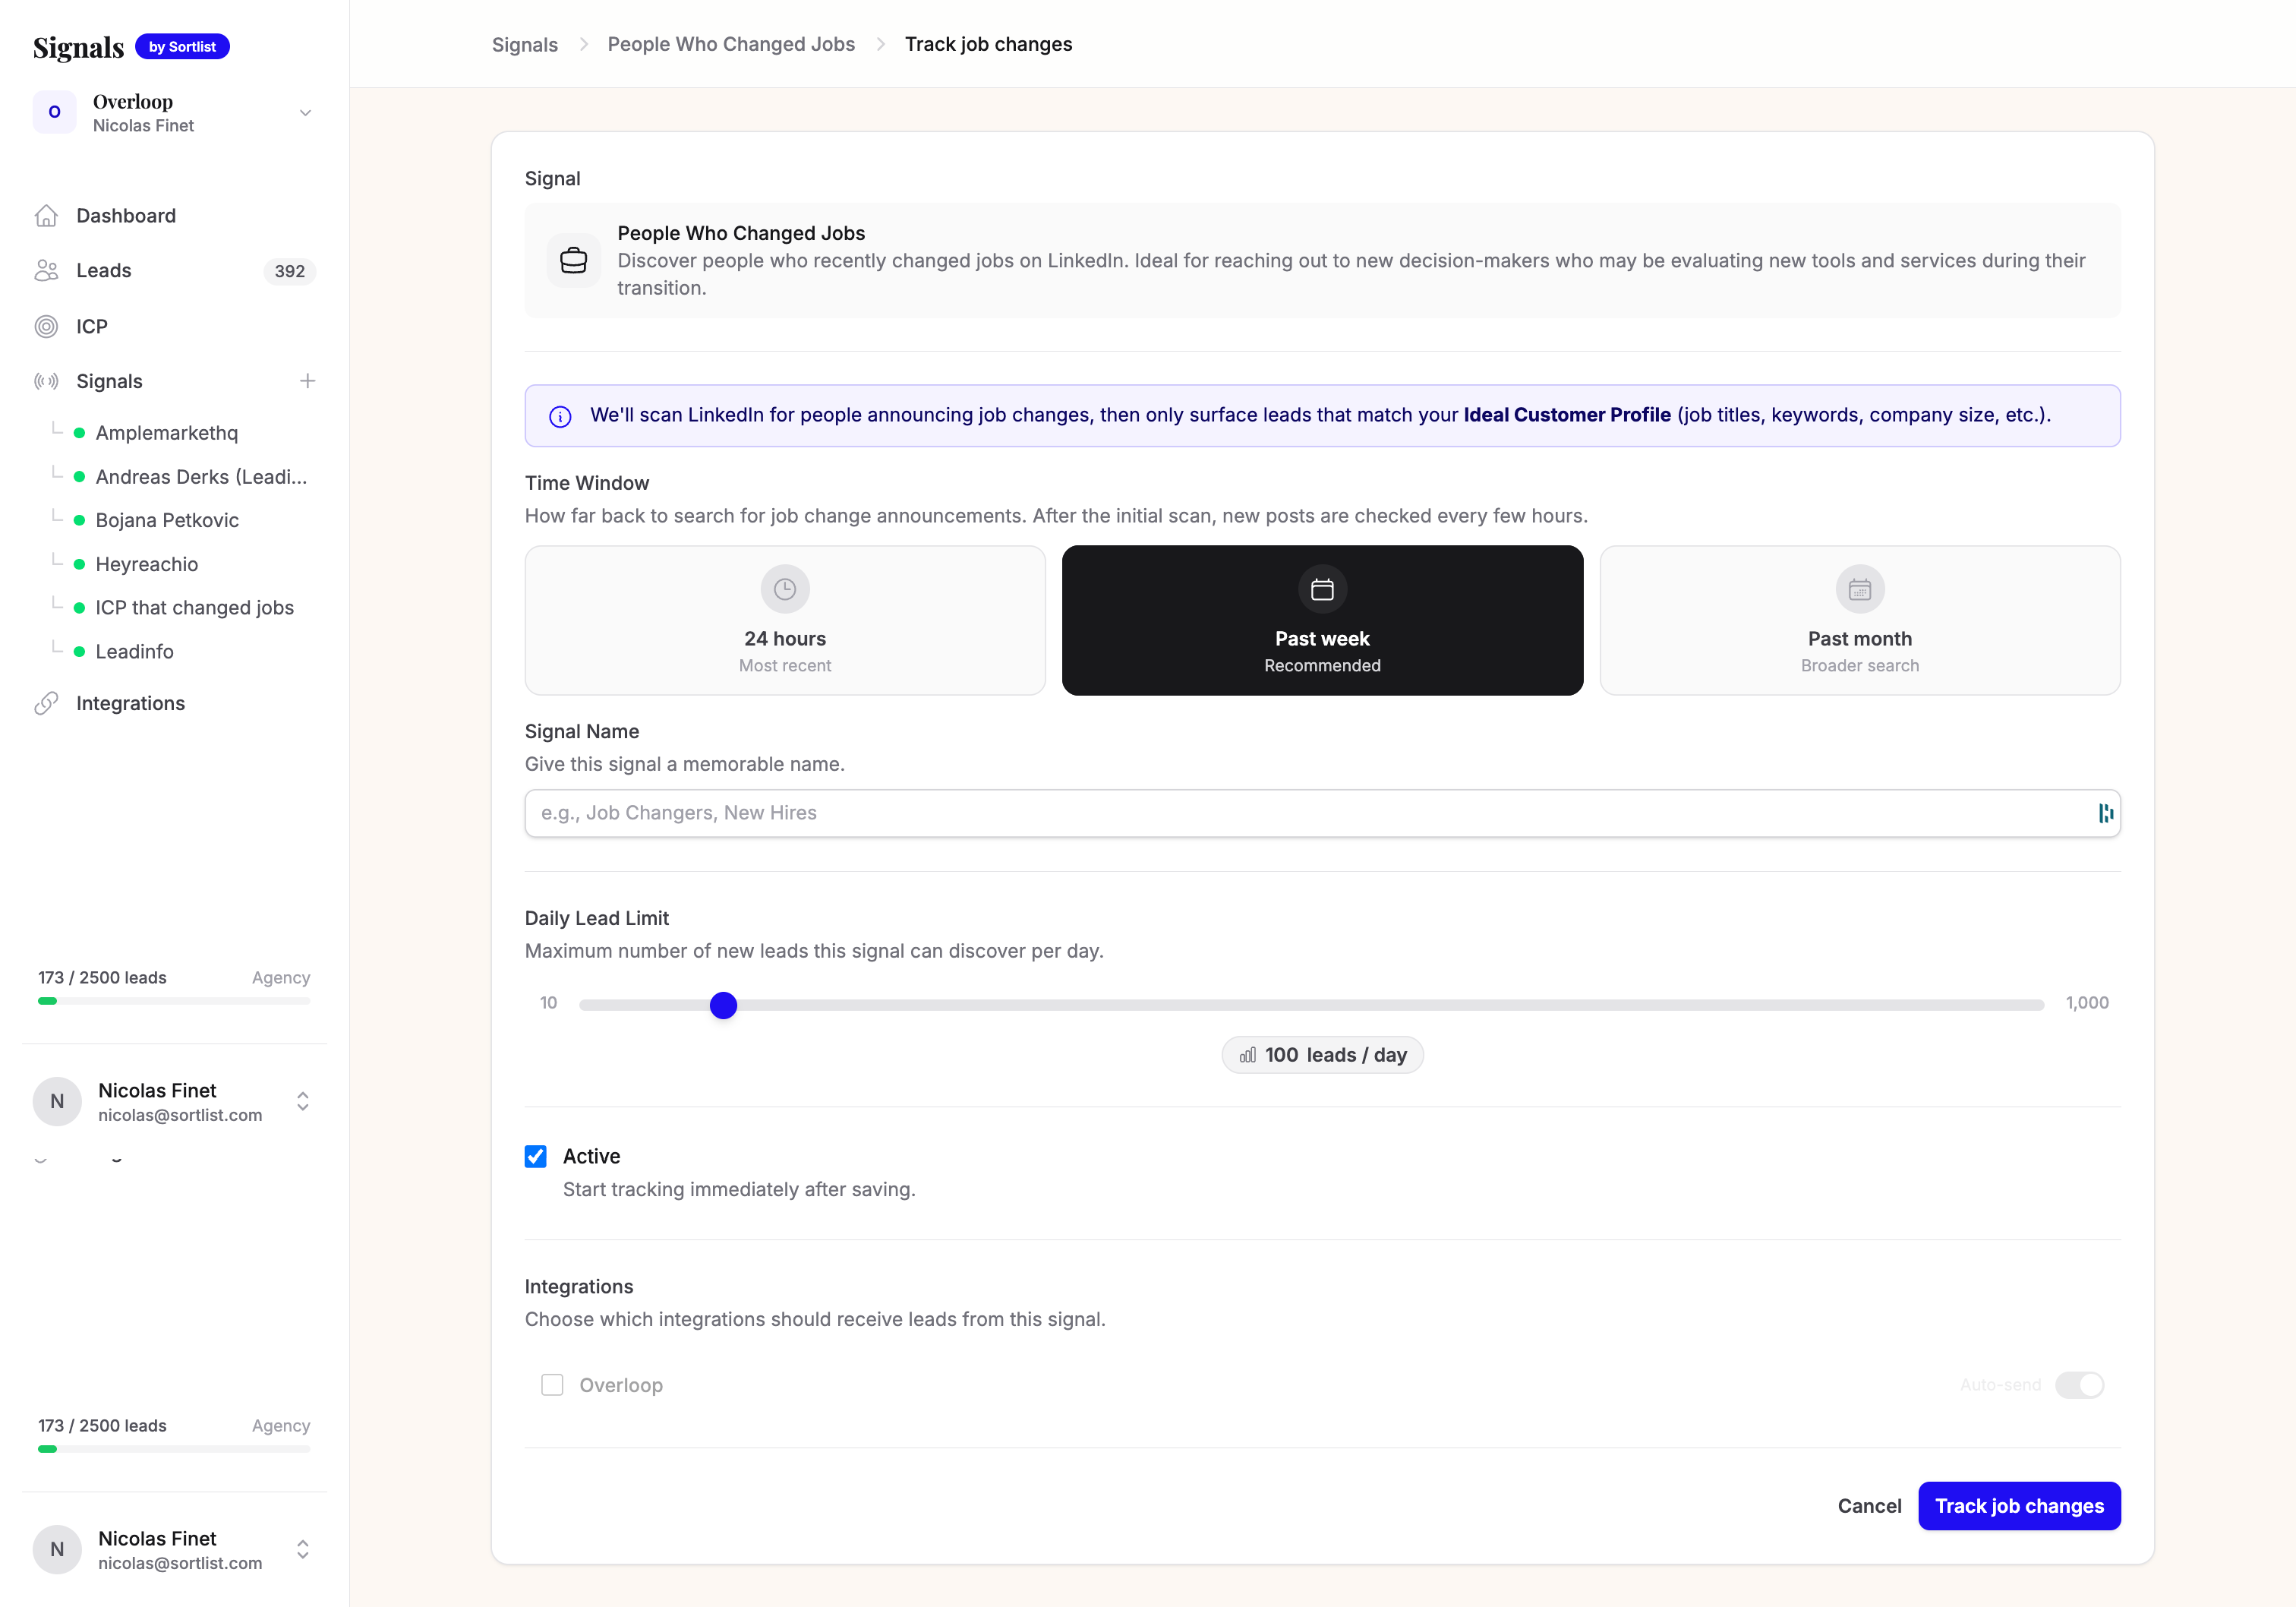Click the lower Nicolas Finet avatar

57,1549
